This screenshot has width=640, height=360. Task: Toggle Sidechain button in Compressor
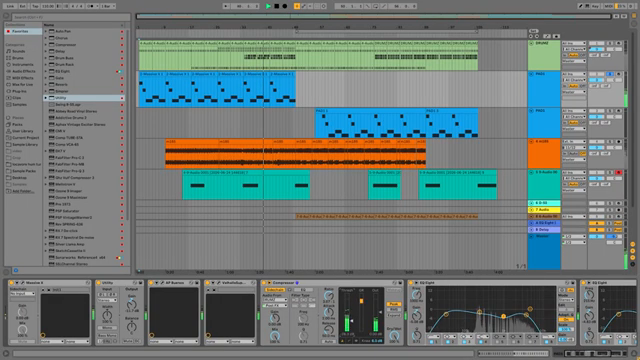[x=274, y=290]
